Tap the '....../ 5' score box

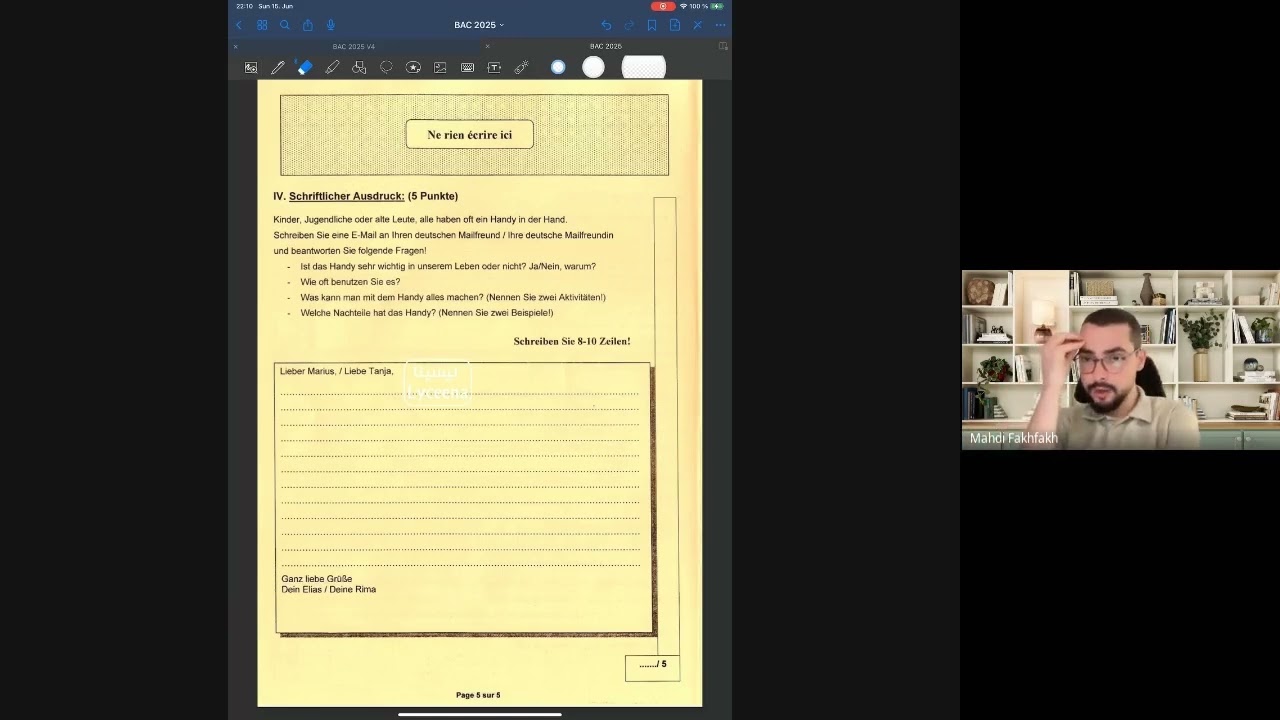click(652, 668)
